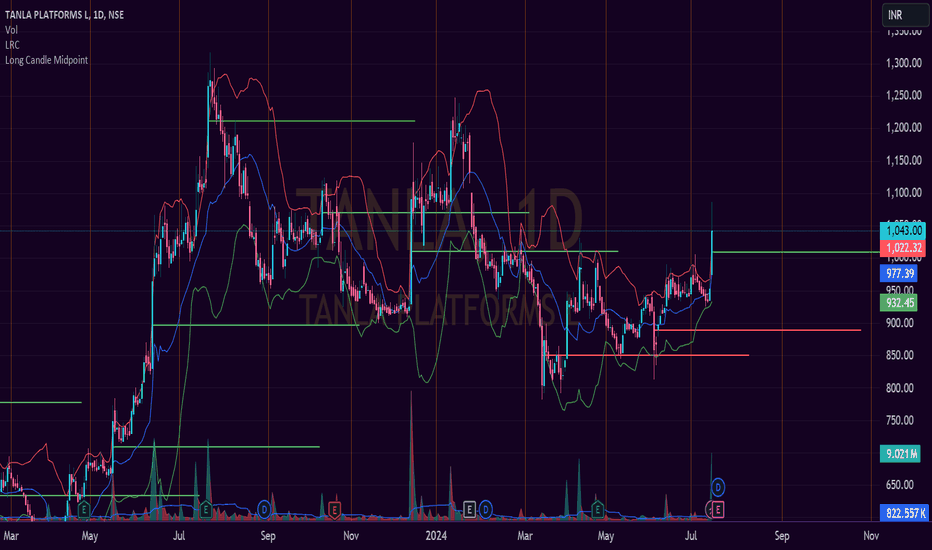Open the red E earnings marker near Nov 2023
Image resolution: width=932 pixels, height=550 pixels.
point(334,509)
